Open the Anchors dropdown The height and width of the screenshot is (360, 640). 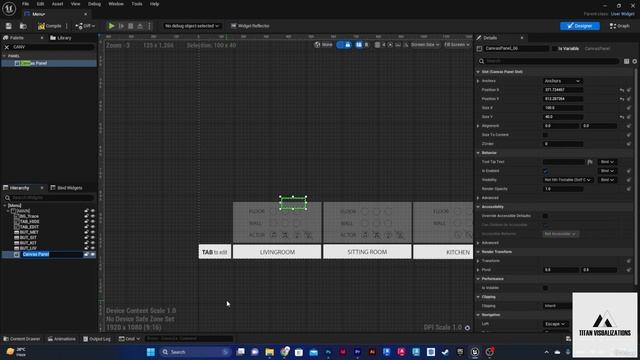pyautogui.click(x=562, y=81)
